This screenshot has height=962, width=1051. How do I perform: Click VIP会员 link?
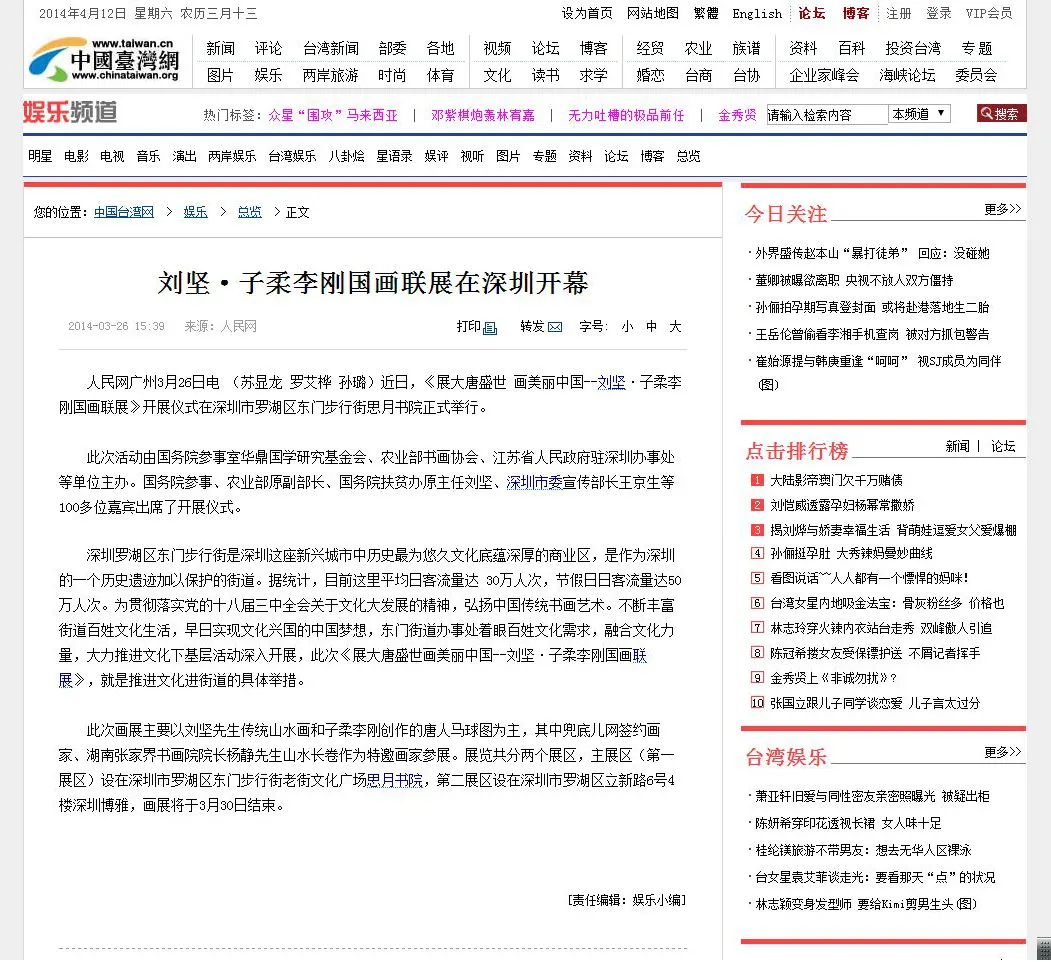(x=989, y=13)
